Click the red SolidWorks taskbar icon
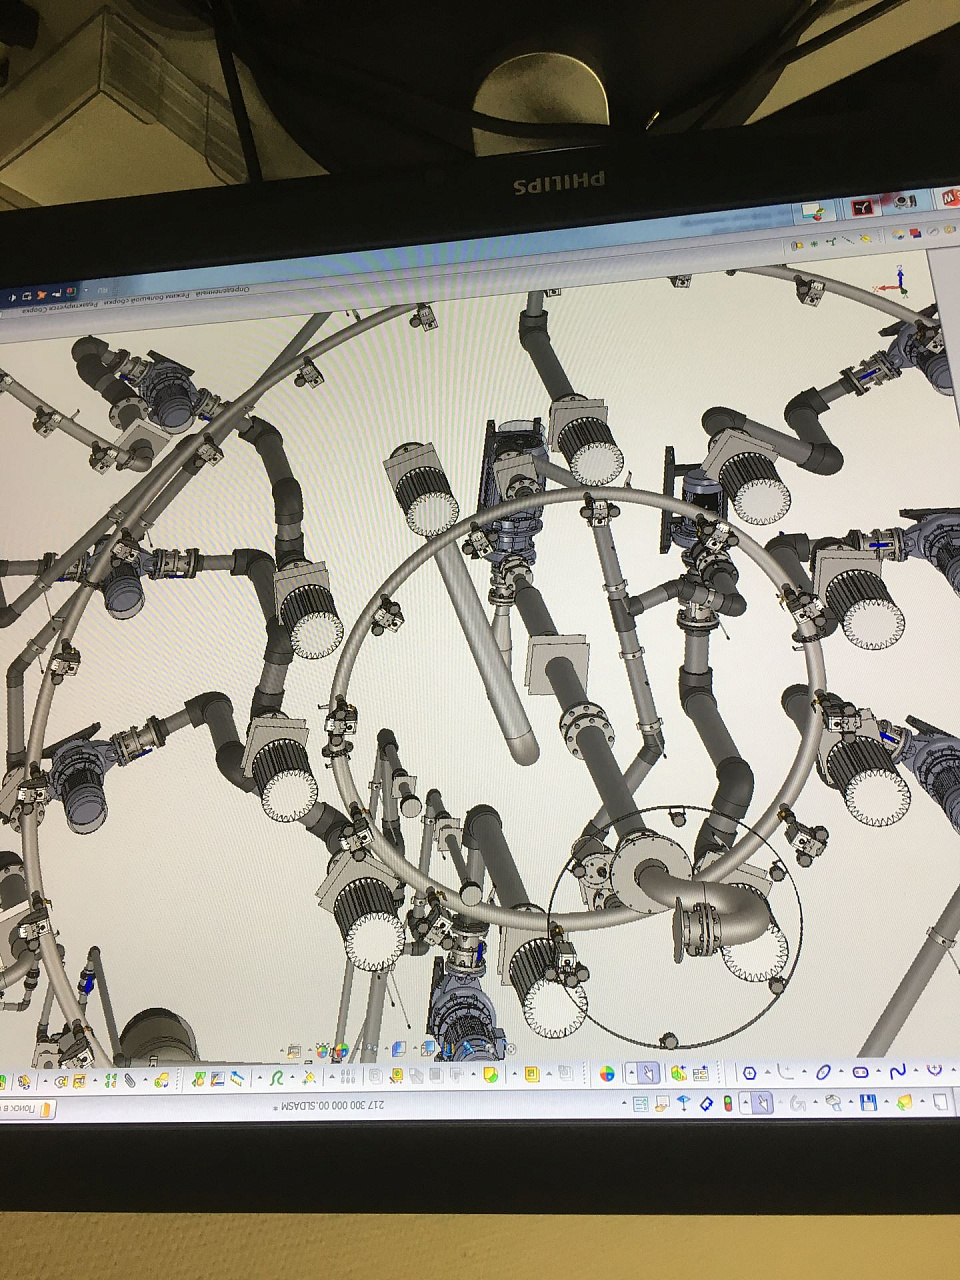This screenshot has width=960, height=1280. click(x=949, y=196)
